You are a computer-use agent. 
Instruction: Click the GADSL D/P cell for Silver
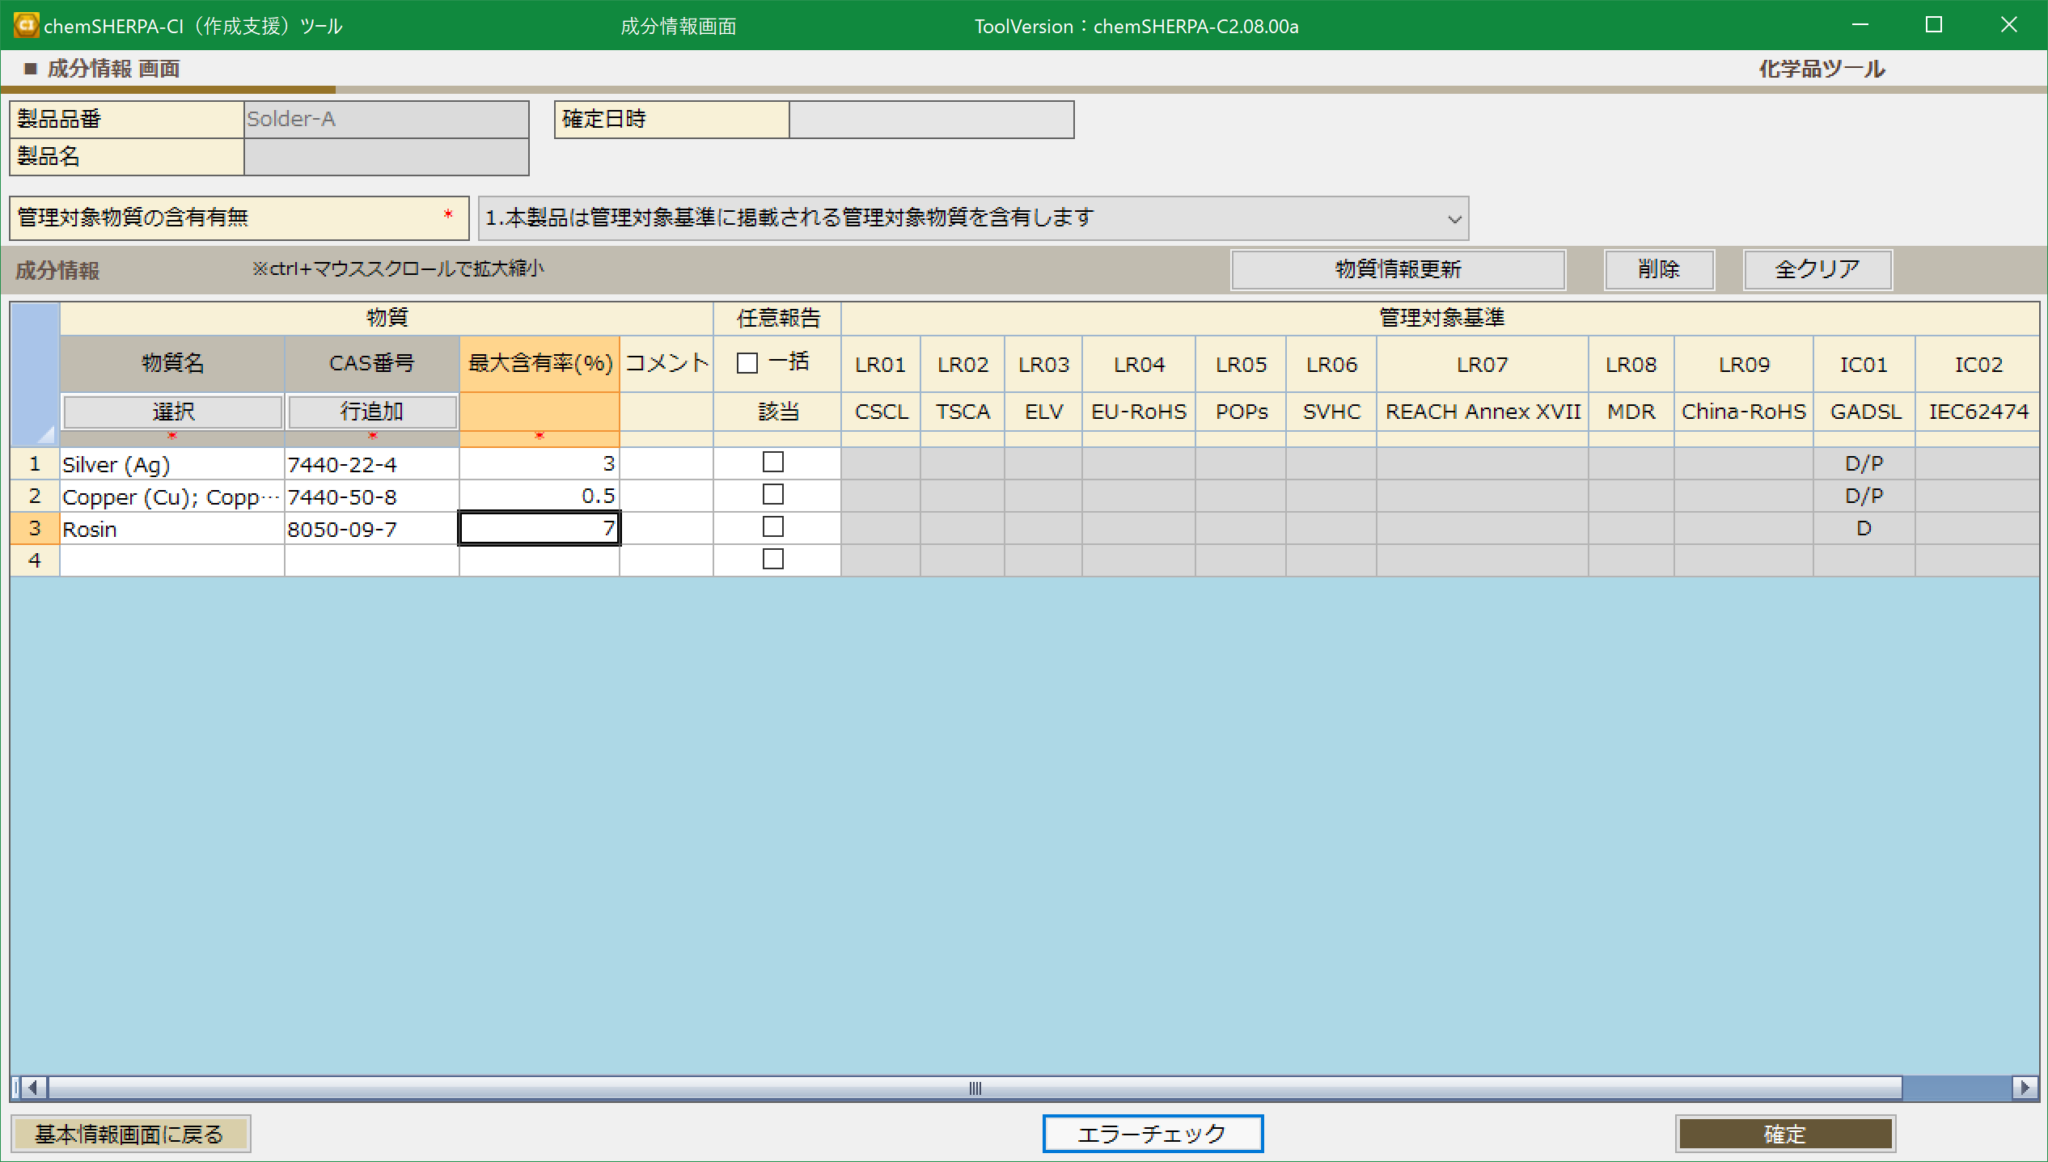coord(1863,462)
